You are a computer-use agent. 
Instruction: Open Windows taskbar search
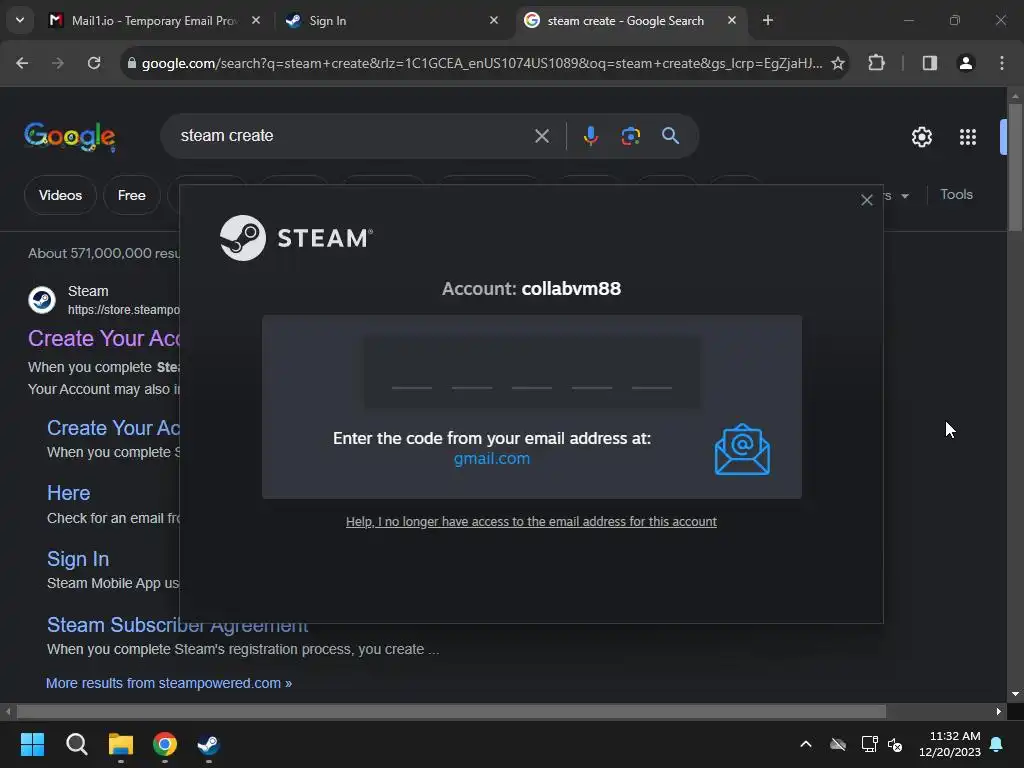point(76,744)
